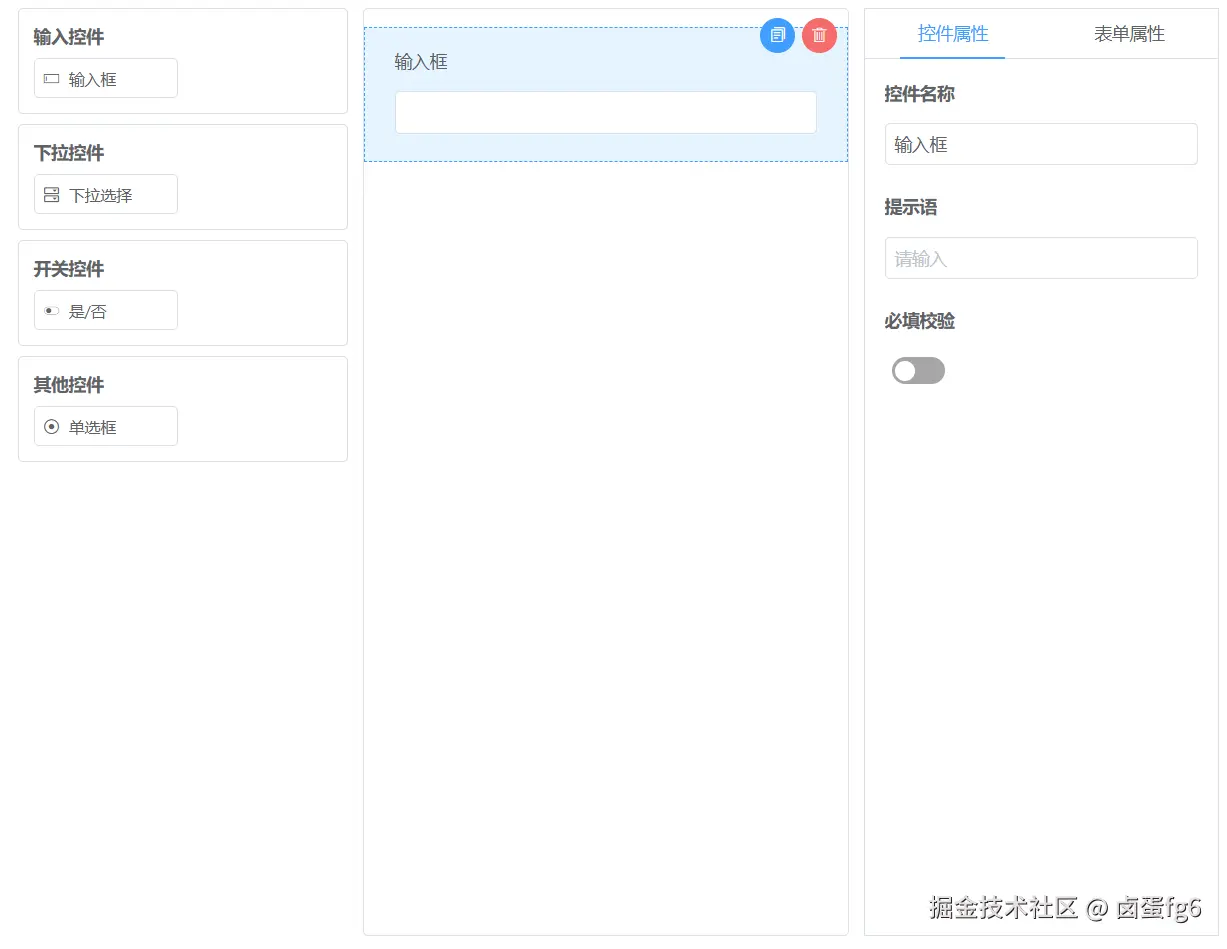
Task: Switch to the 表单属性 tab
Action: (1128, 33)
